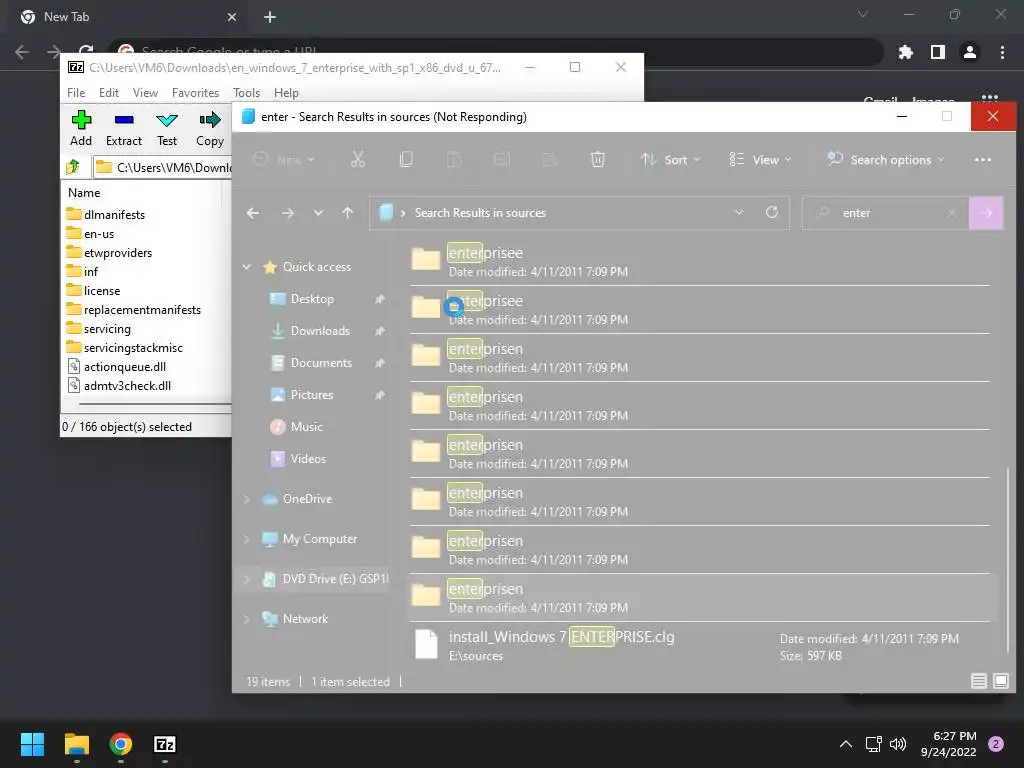Viewport: 1024px width, 768px height.
Task: Click the 7-Zip Test button
Action: pyautogui.click(x=167, y=129)
